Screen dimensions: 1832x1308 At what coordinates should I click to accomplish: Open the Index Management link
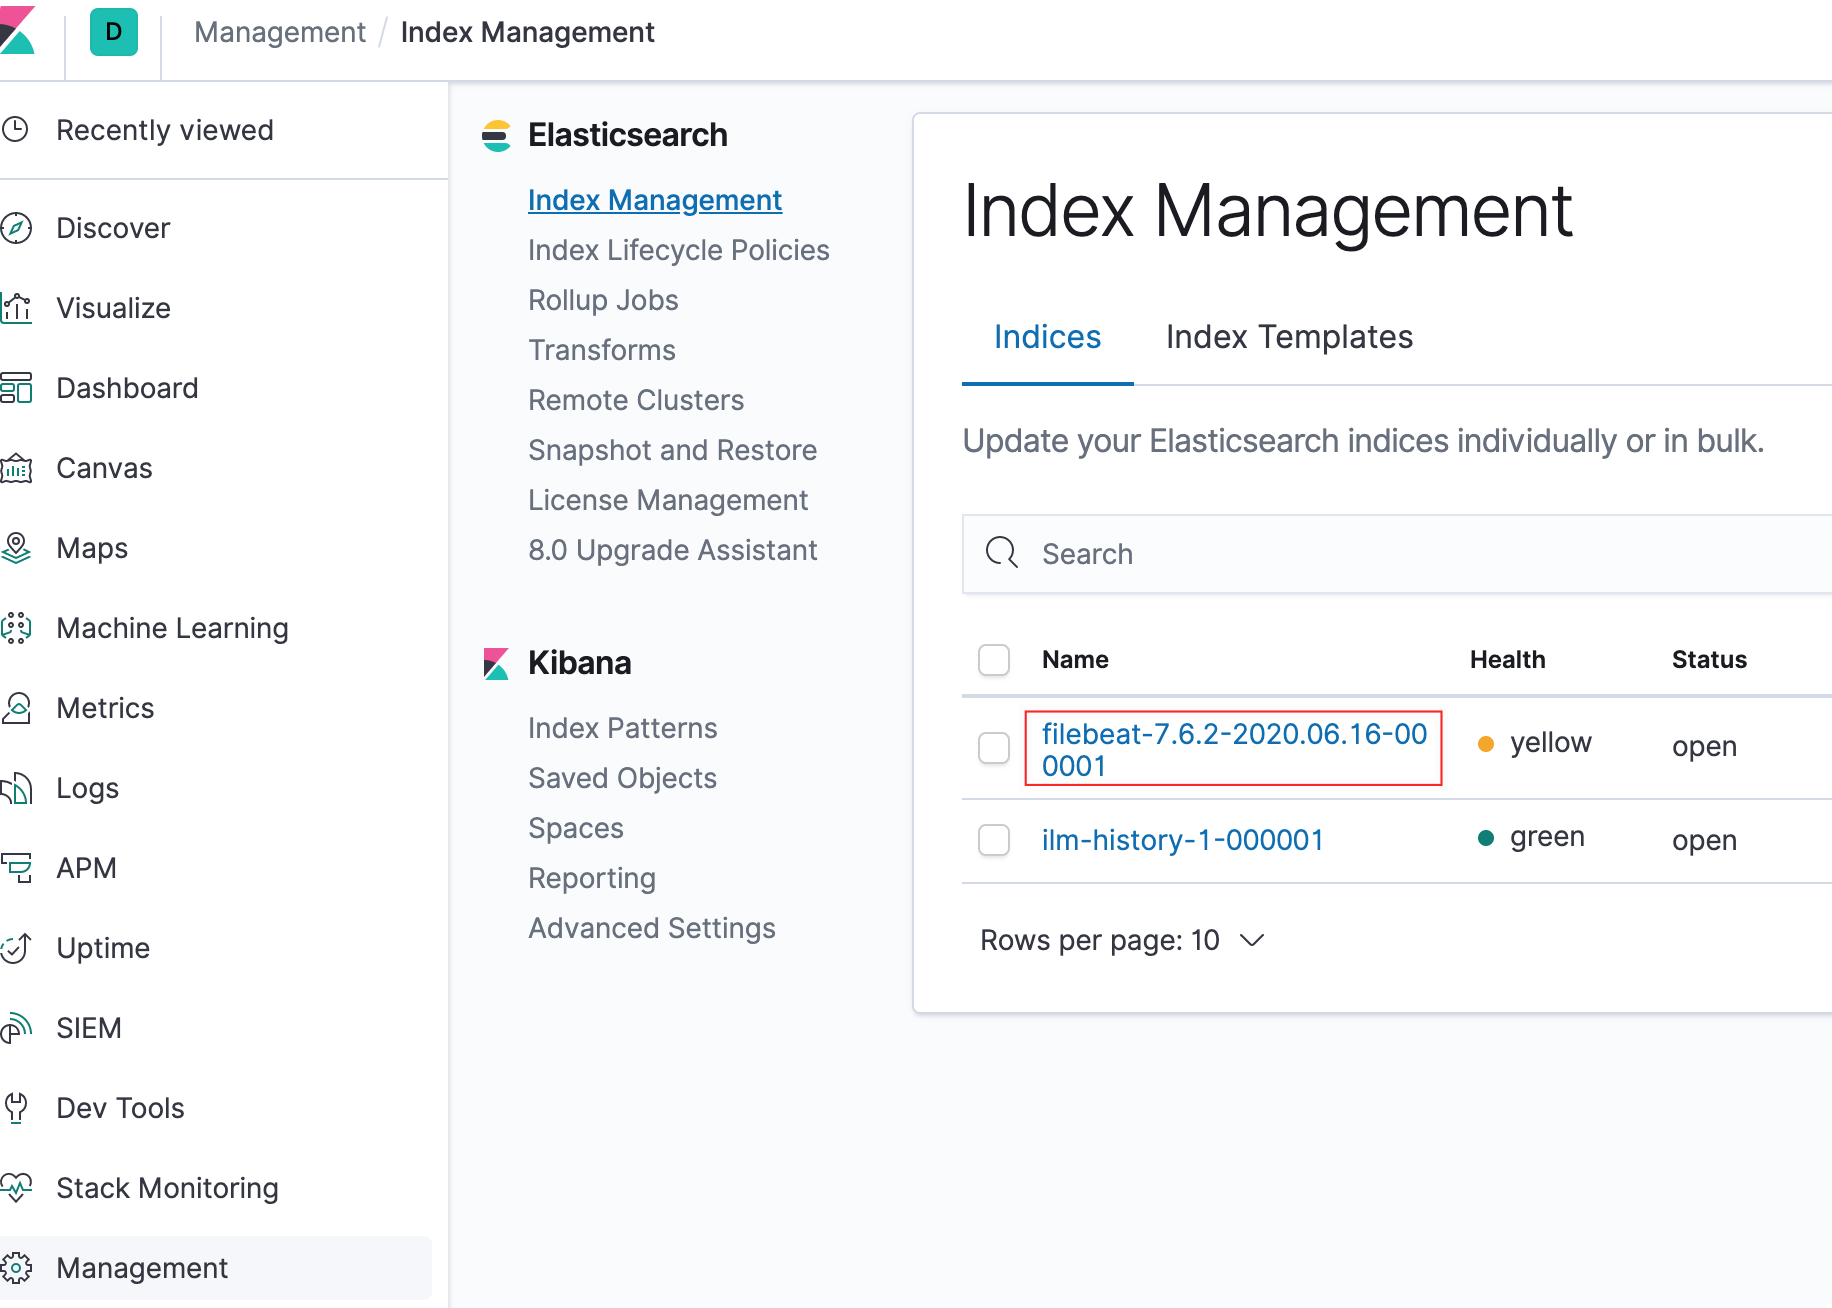pyautogui.click(x=654, y=200)
